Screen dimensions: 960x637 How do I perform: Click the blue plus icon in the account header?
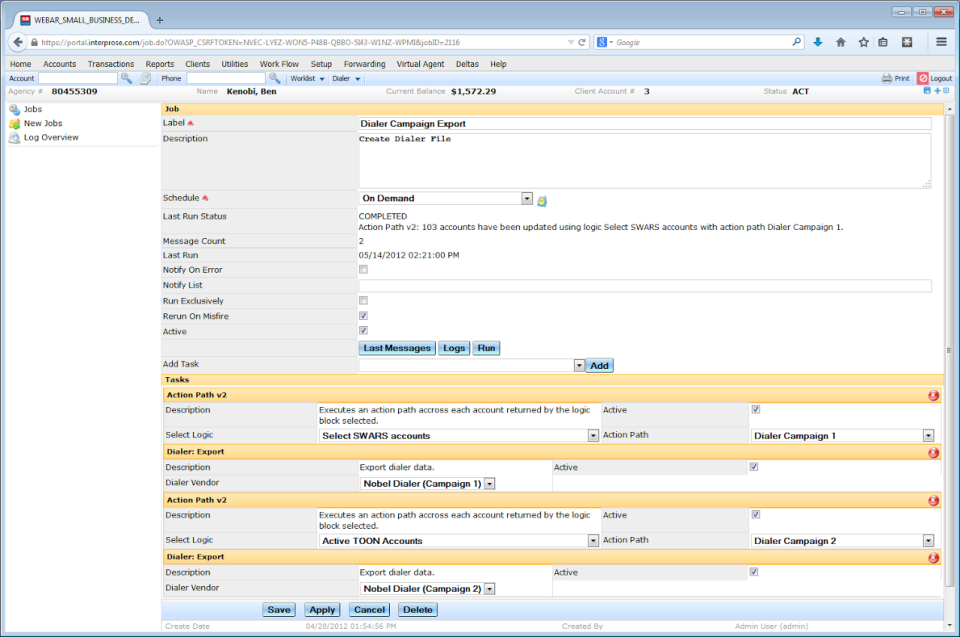point(936,90)
